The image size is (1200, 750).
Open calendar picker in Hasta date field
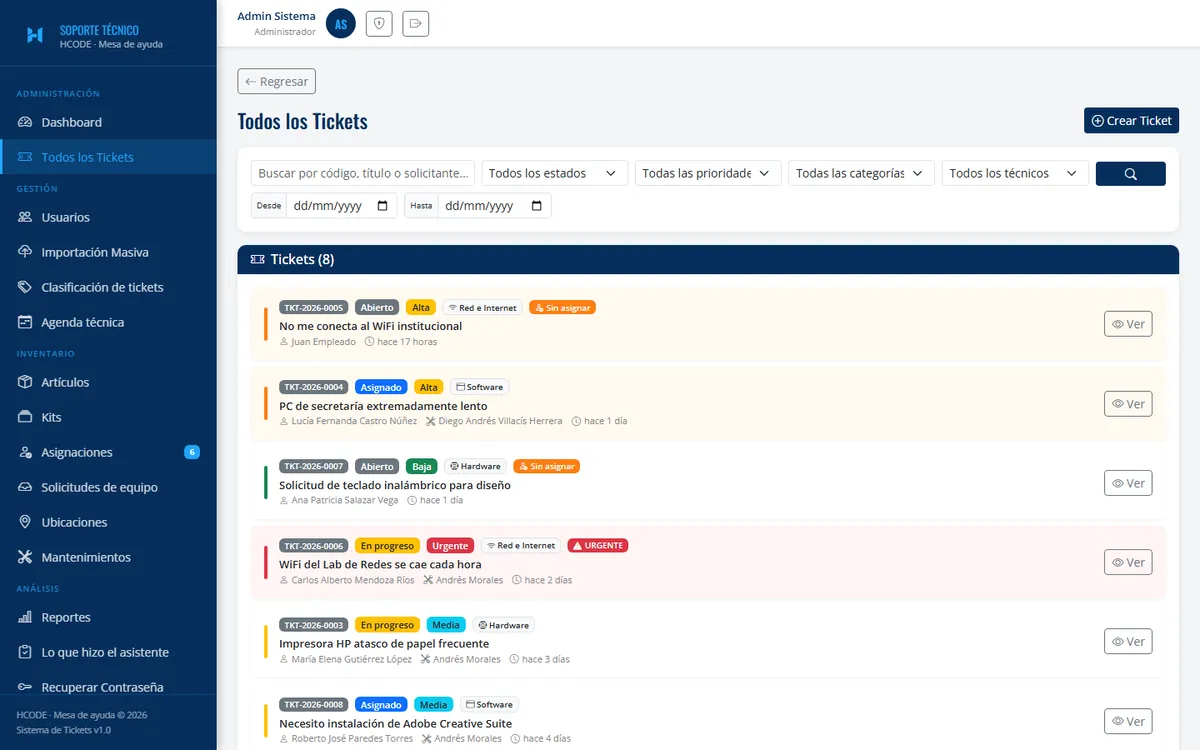537,206
